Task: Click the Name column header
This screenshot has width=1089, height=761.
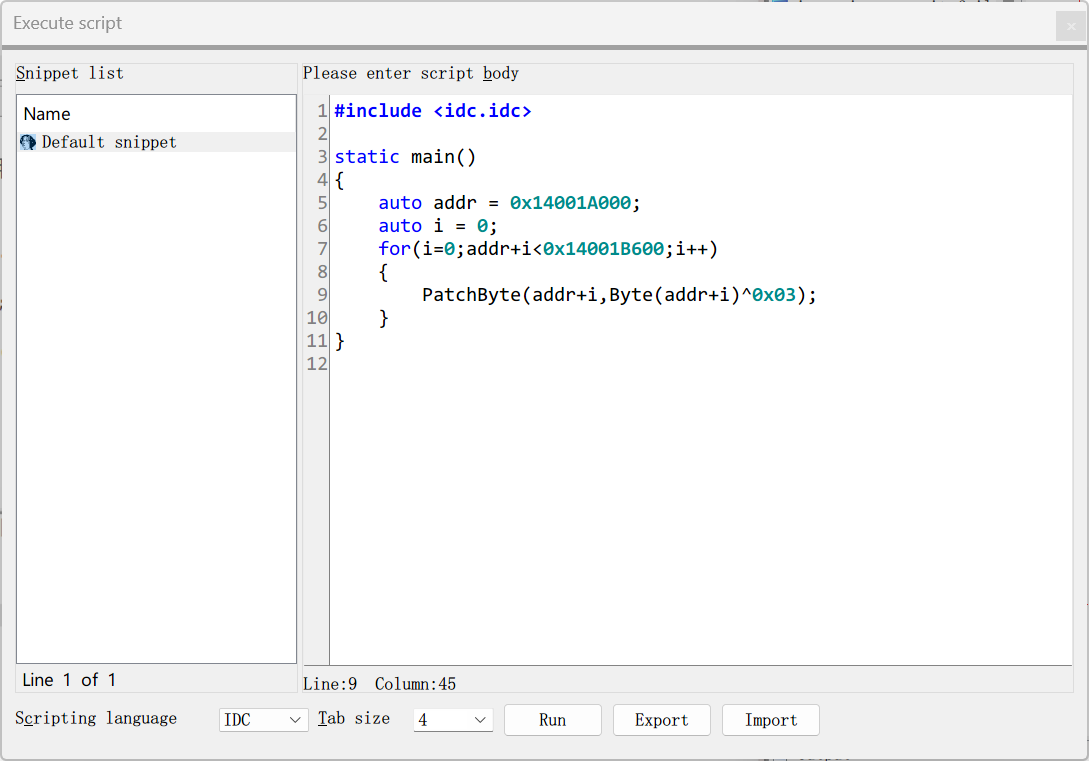Action: click(x=47, y=114)
